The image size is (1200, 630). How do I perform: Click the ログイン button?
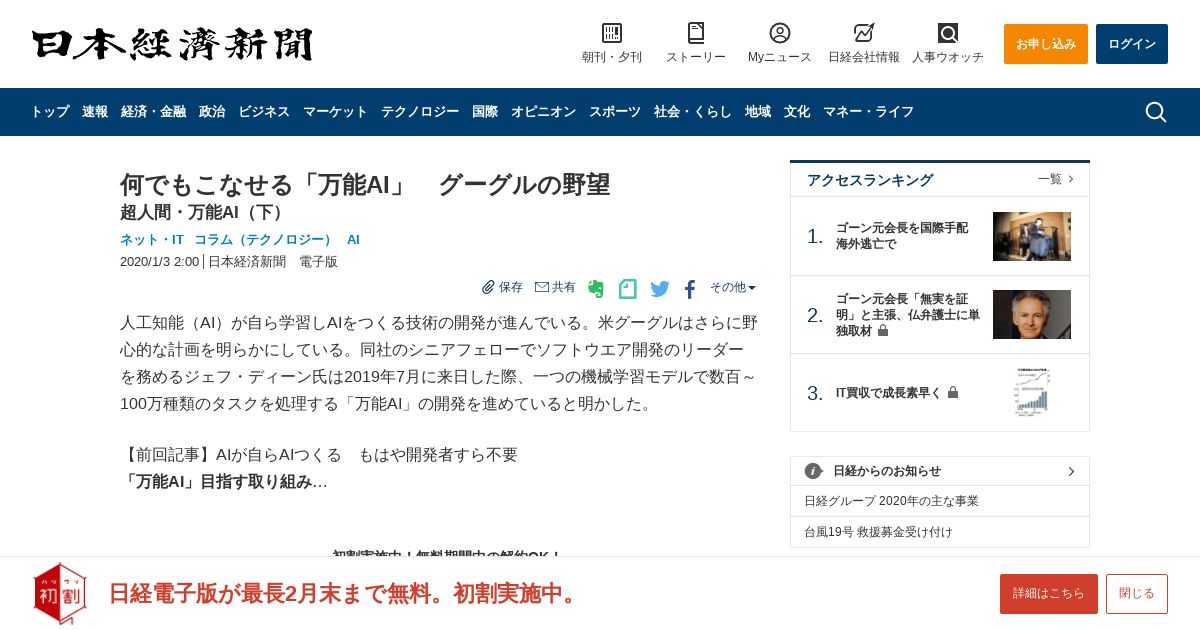point(1132,44)
